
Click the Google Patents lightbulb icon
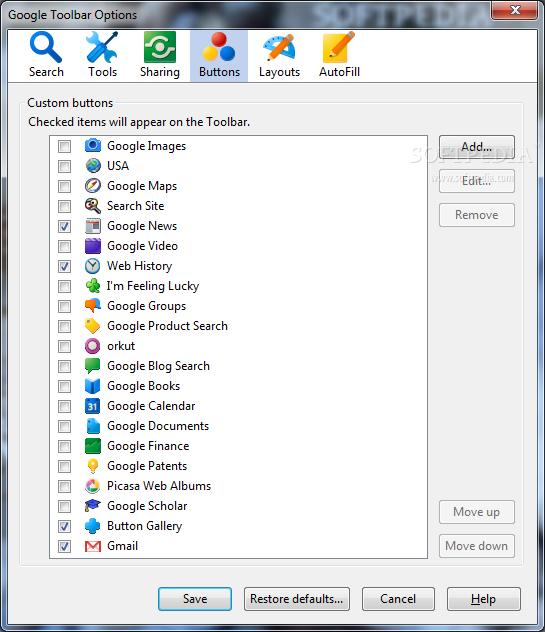pyautogui.click(x=93, y=466)
